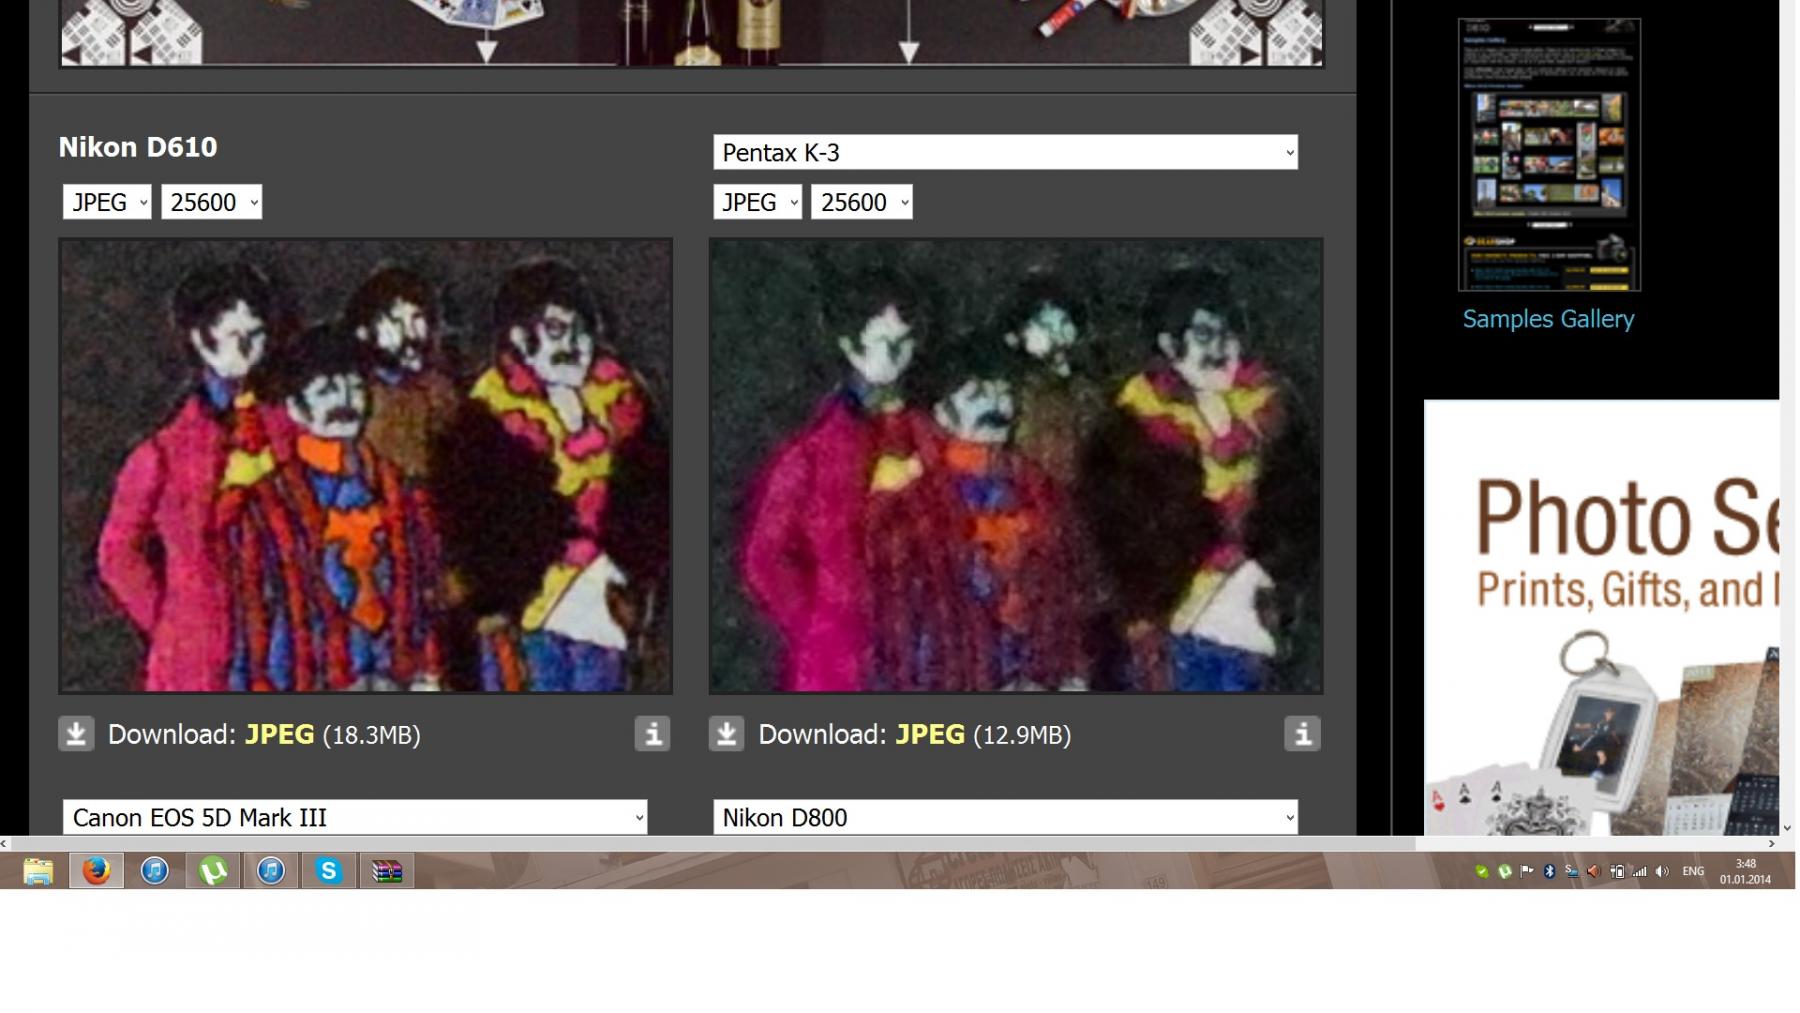Click the Photo prints and gifts advertisement
Screen dimensions: 1800x1013
click(1601, 617)
